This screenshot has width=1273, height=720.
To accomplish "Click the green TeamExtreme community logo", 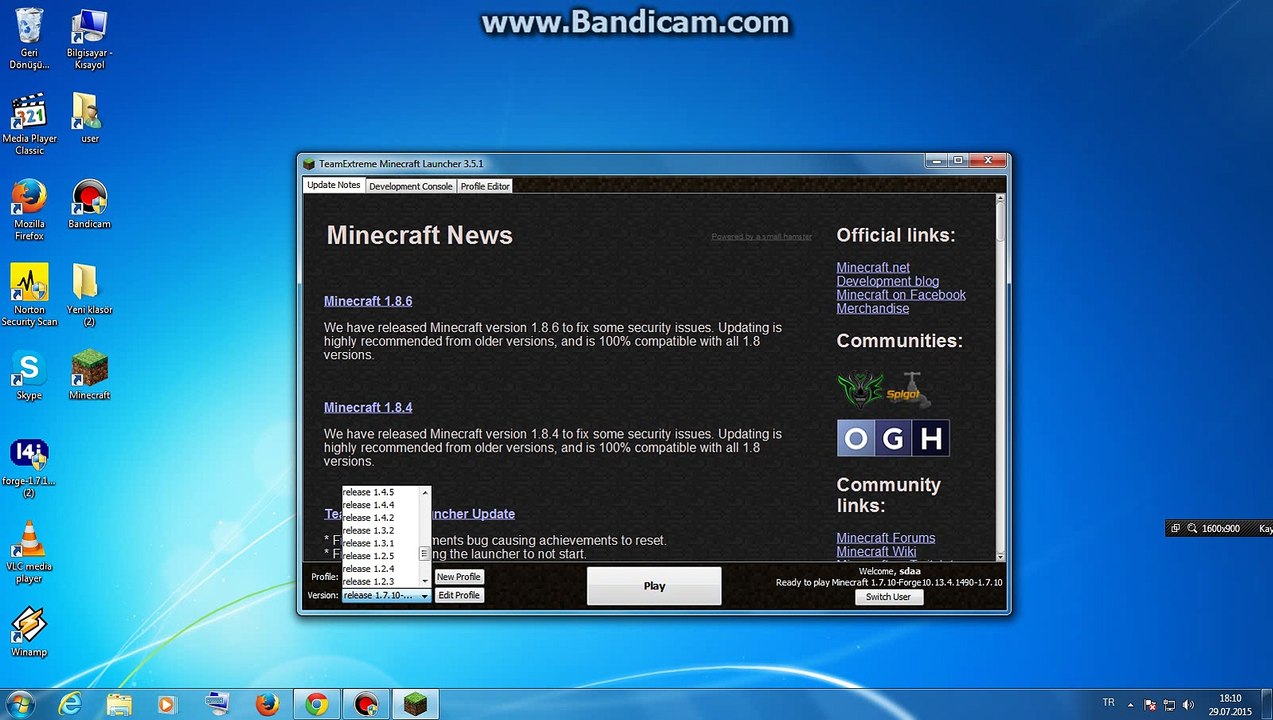I will [x=860, y=390].
